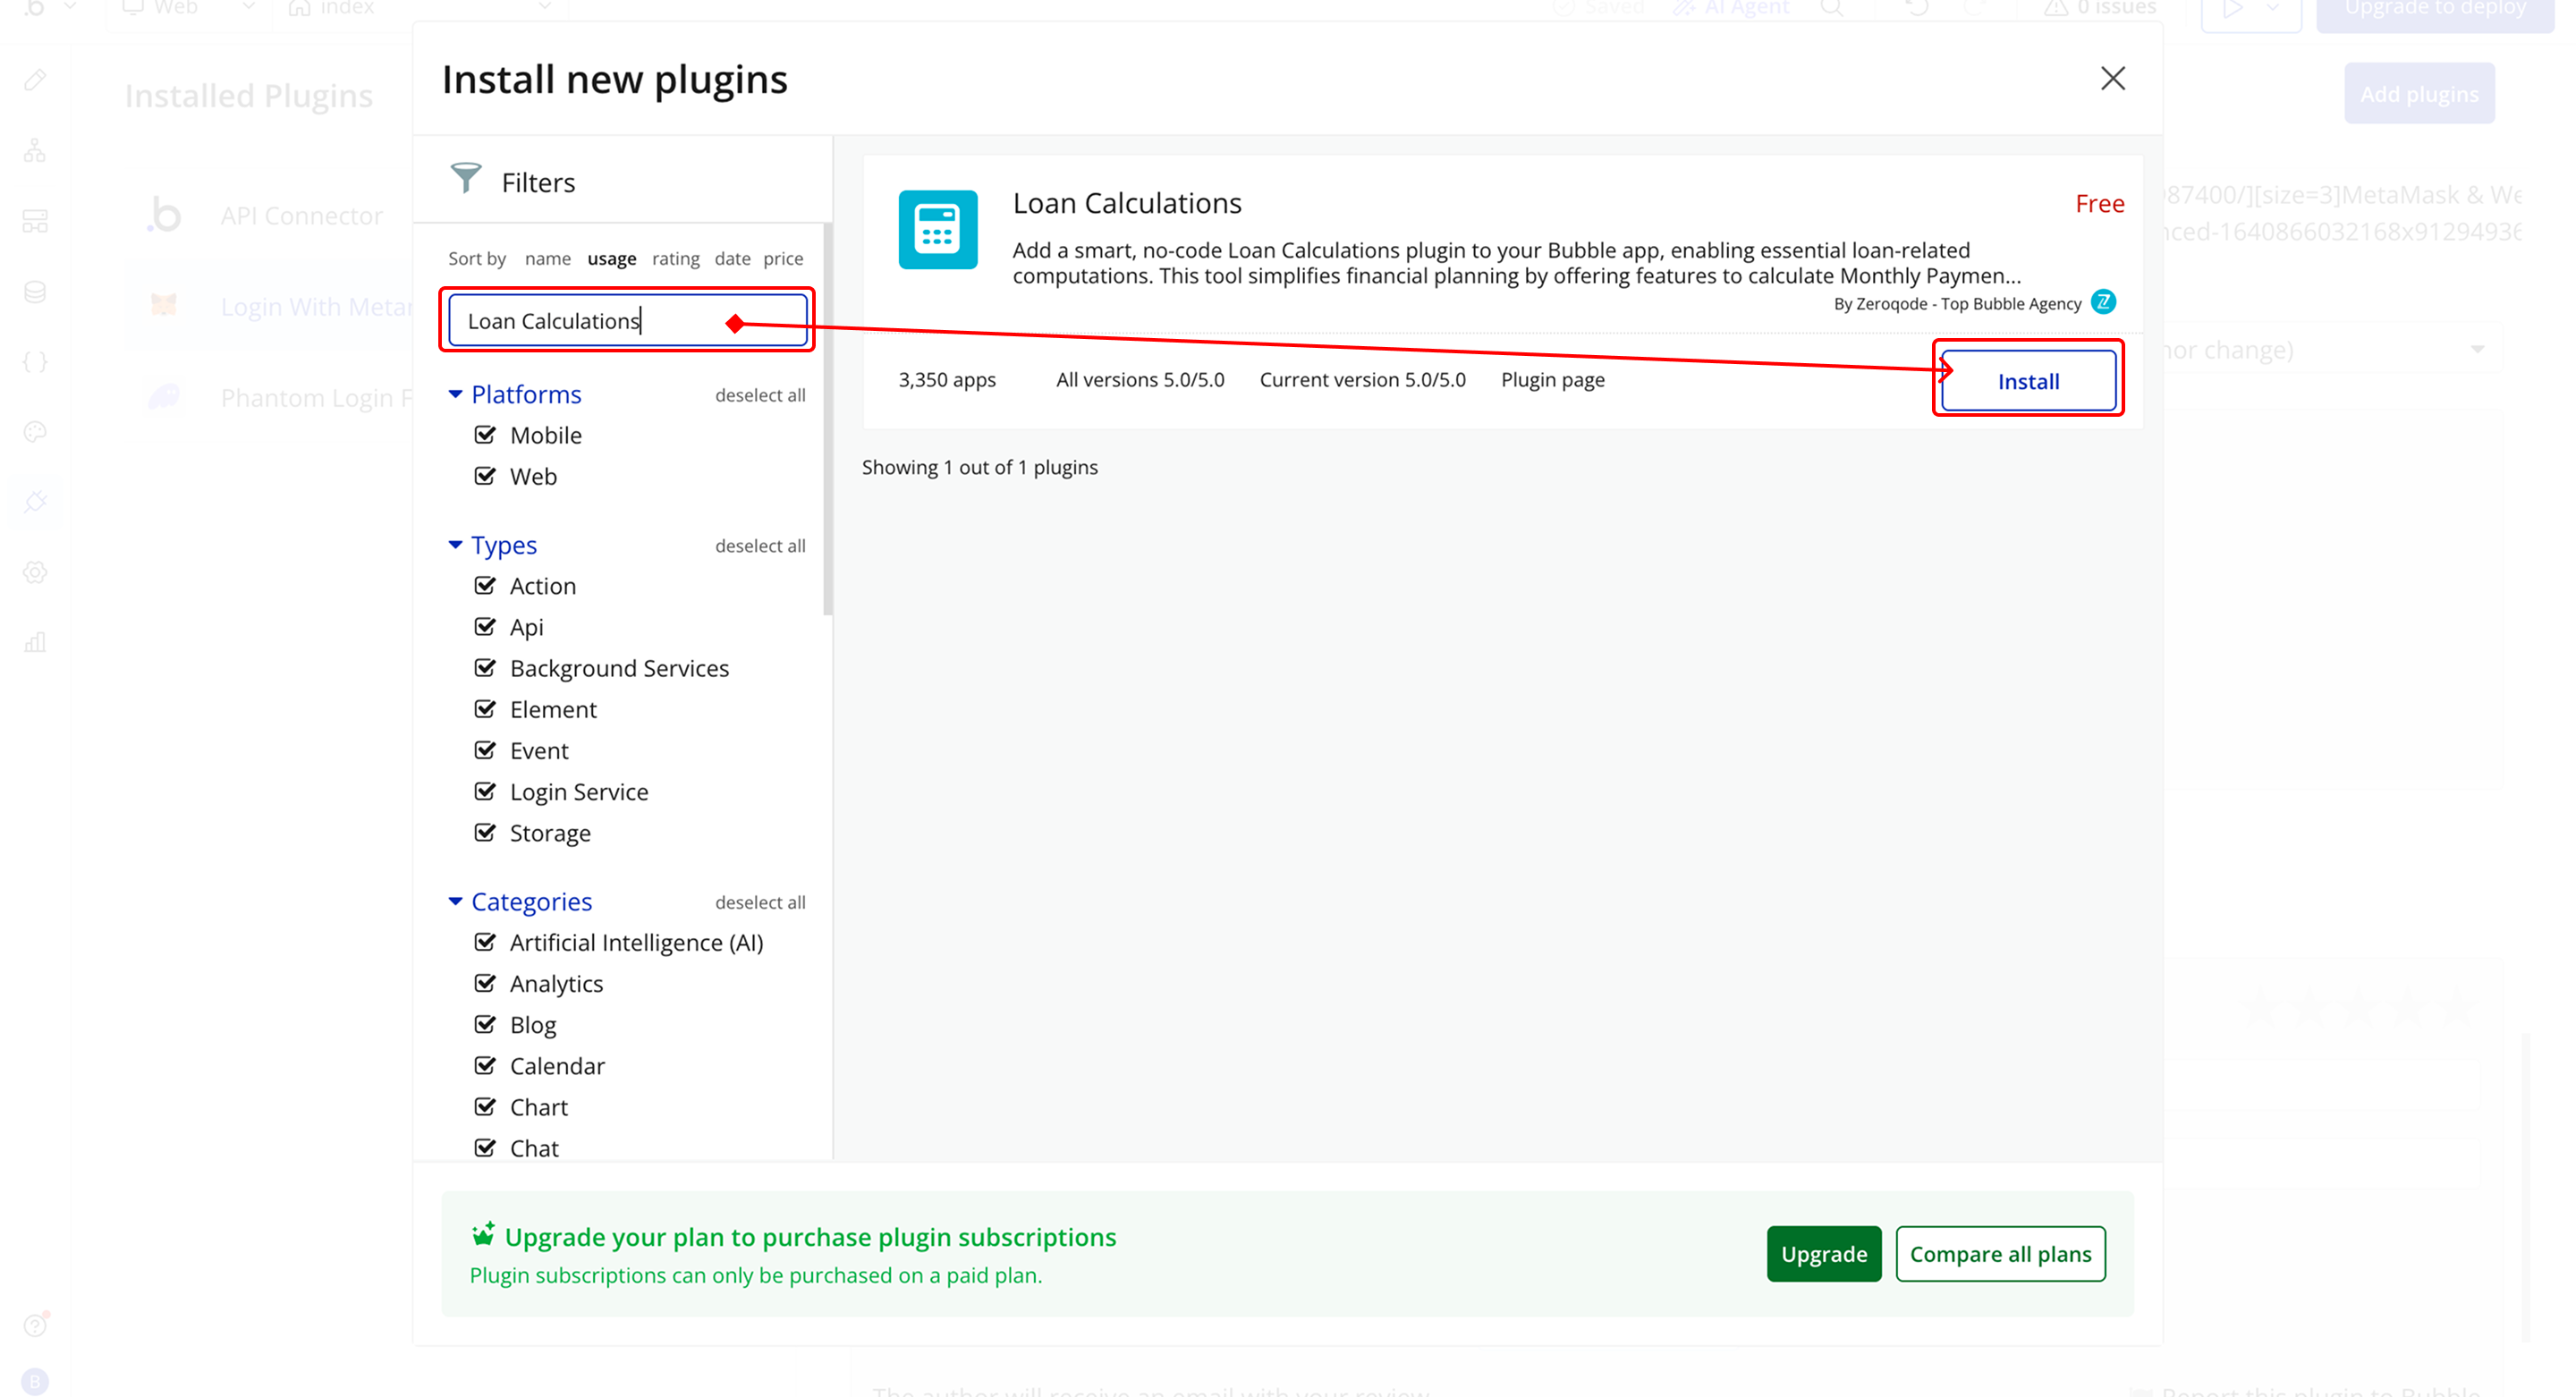
Task: Uncheck the Background Services type checkbox
Action: coord(485,668)
